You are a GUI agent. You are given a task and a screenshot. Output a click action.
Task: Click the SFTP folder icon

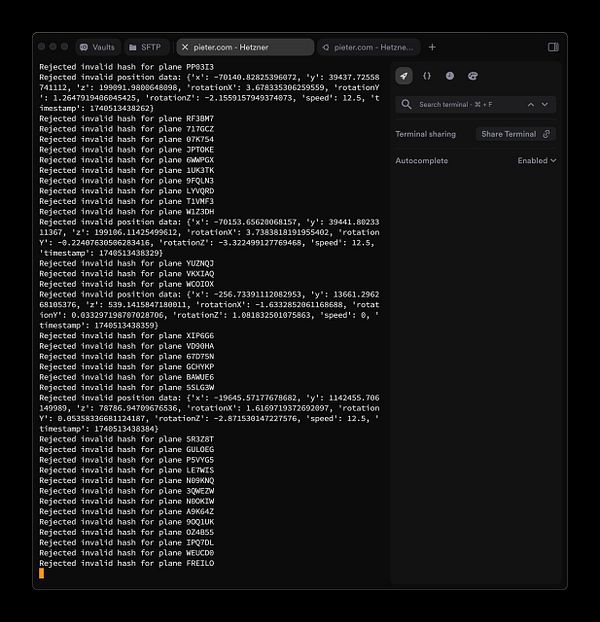click(x=133, y=47)
